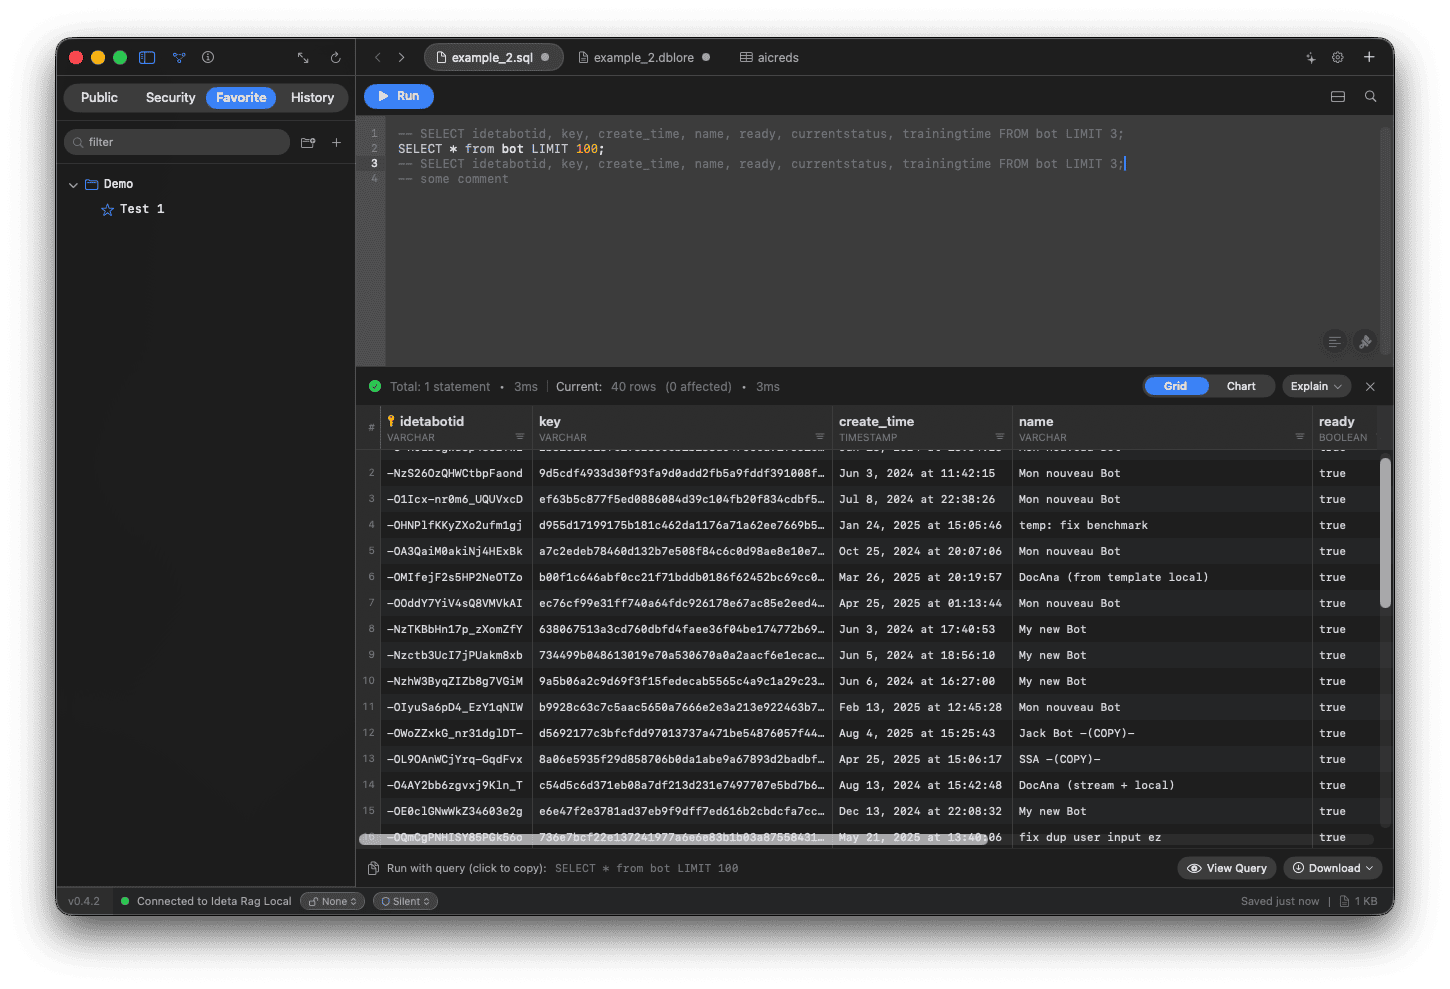Open the info icon in title bar
Screen dimensions: 1450x989
(208, 58)
